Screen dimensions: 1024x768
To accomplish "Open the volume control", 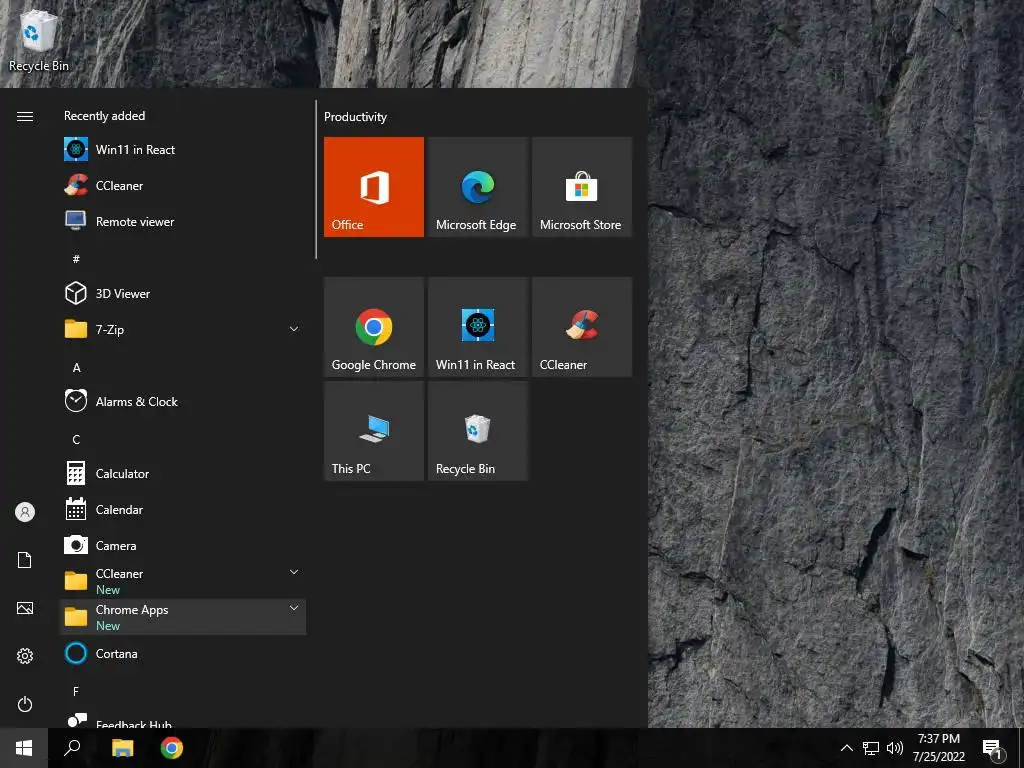I will (x=895, y=748).
